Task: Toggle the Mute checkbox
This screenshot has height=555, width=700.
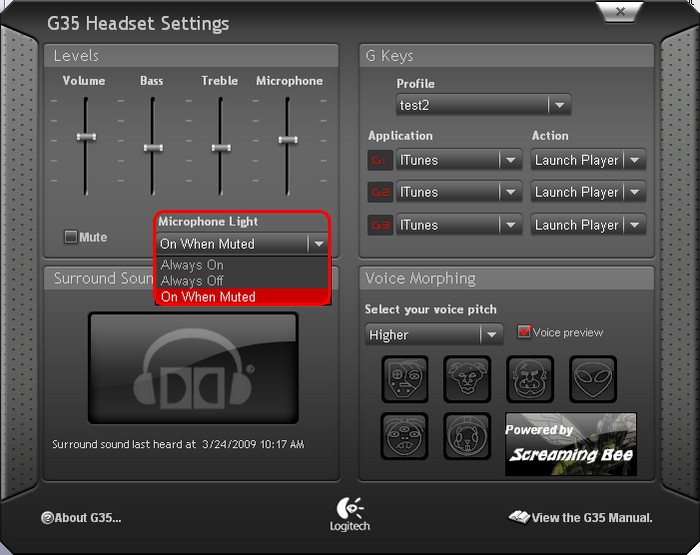Action: 71,237
